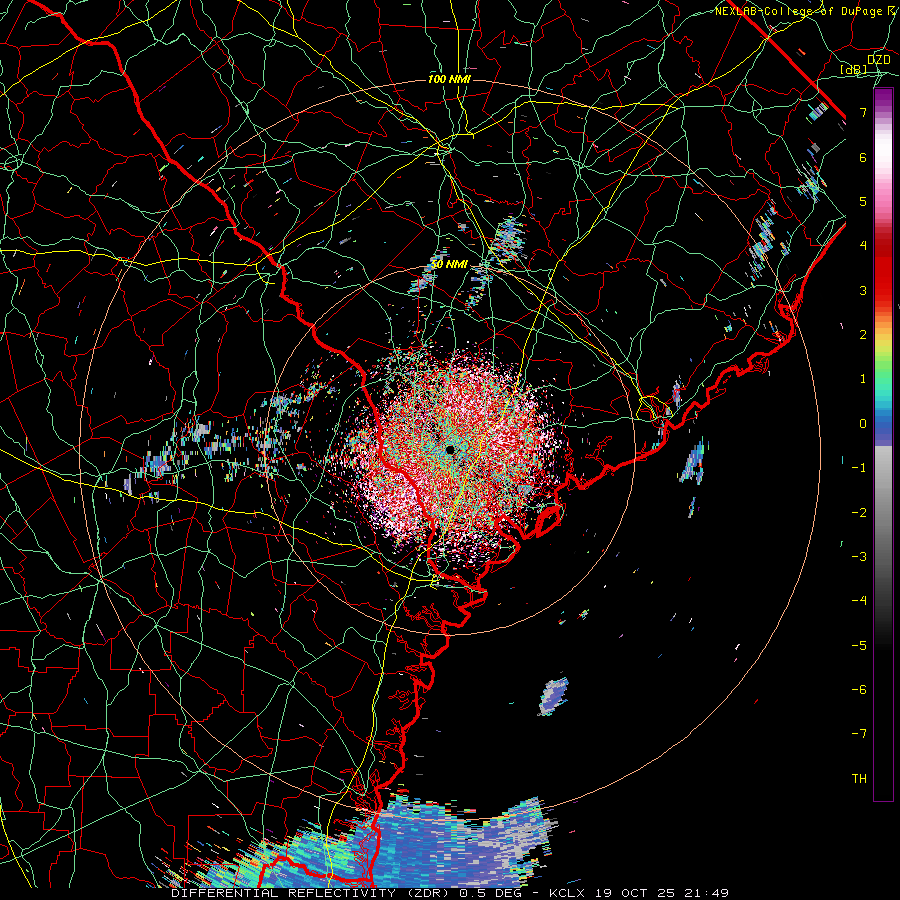900x900 pixels.
Task: Click the TH threshold label on legend
Action: click(x=859, y=779)
